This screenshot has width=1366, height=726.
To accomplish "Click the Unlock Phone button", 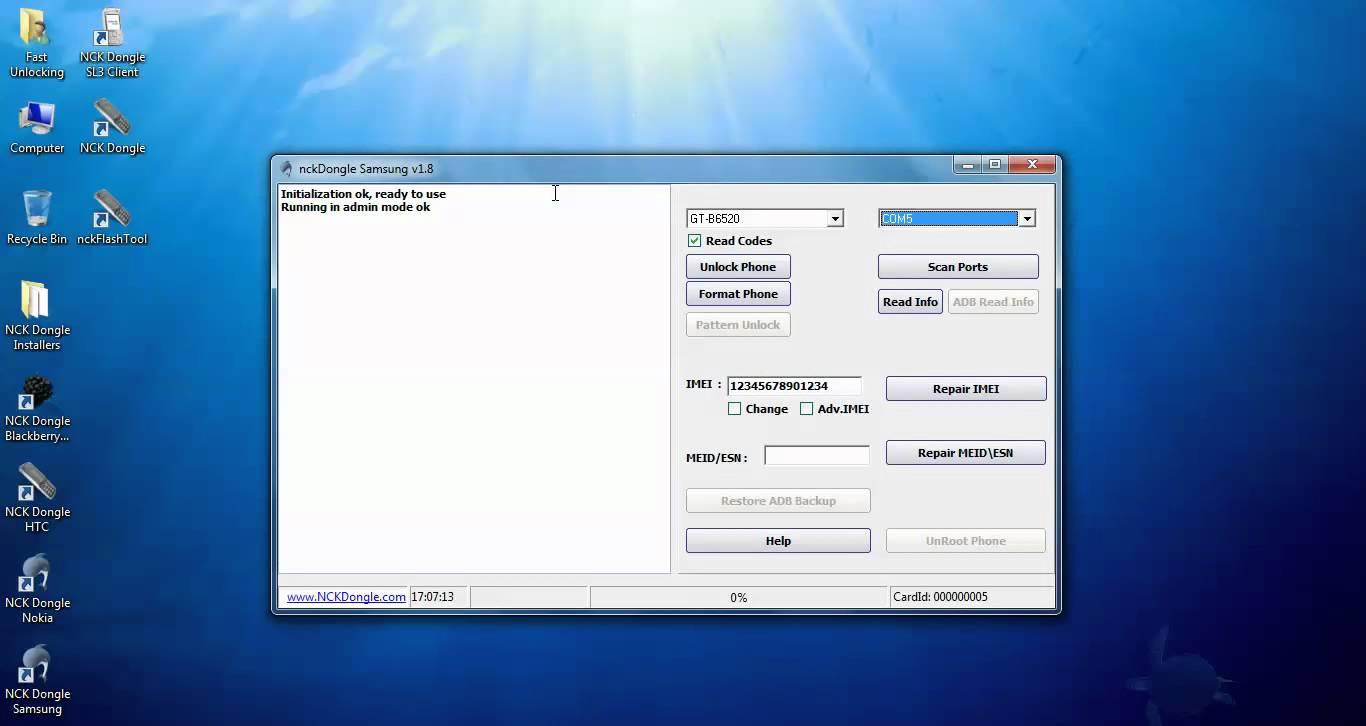I will pos(738,267).
